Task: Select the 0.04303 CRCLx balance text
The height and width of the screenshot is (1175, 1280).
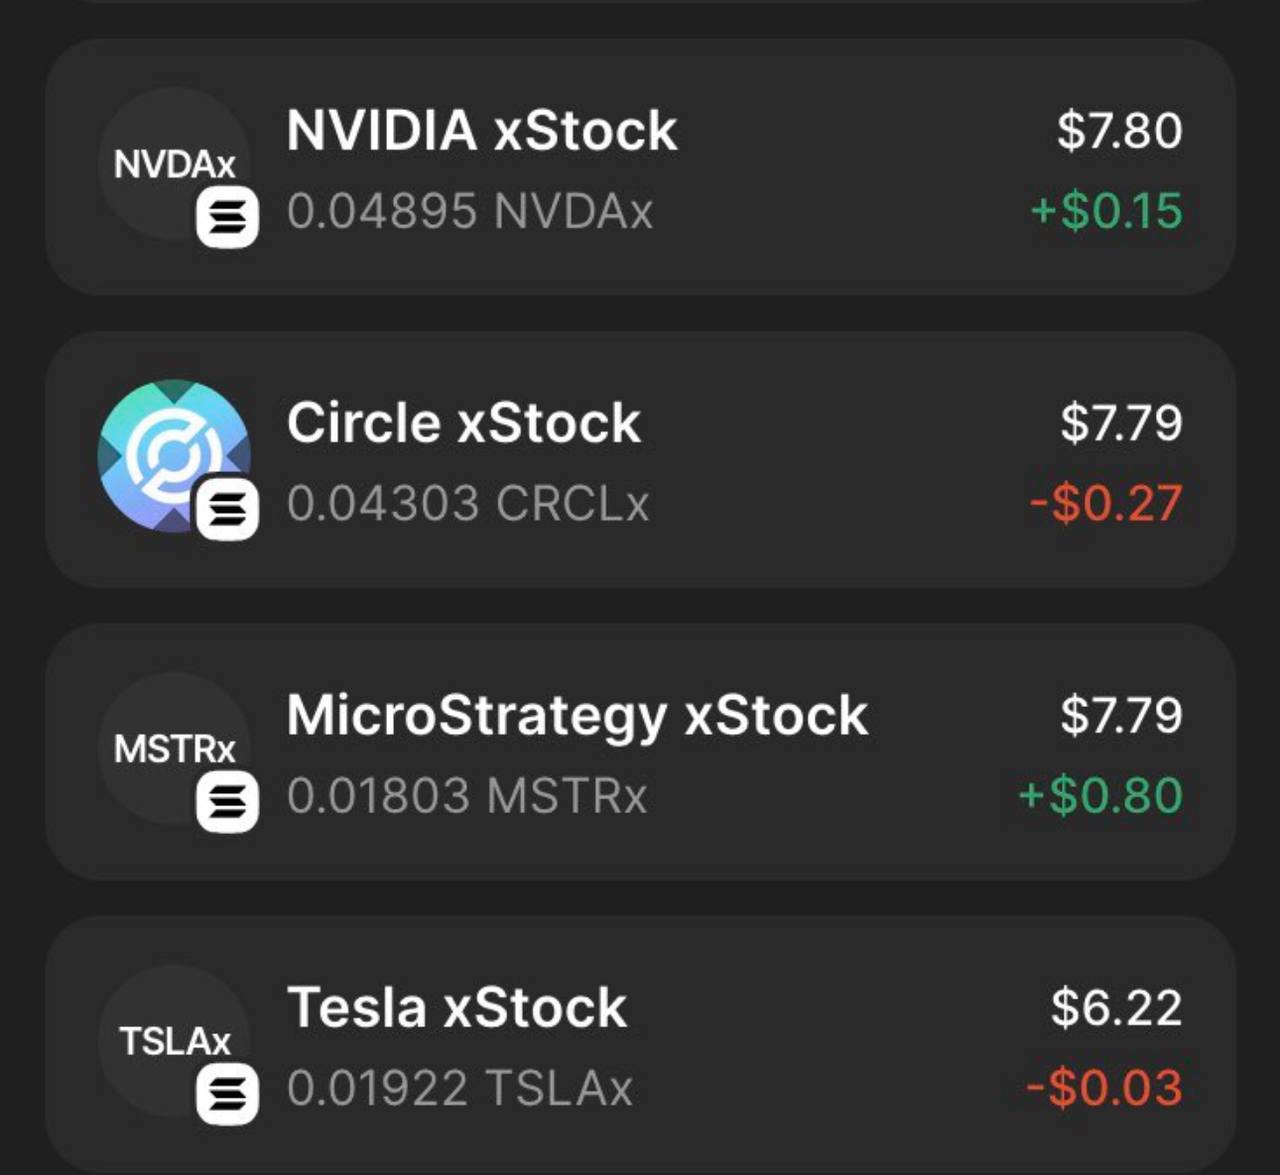Action: coord(468,503)
